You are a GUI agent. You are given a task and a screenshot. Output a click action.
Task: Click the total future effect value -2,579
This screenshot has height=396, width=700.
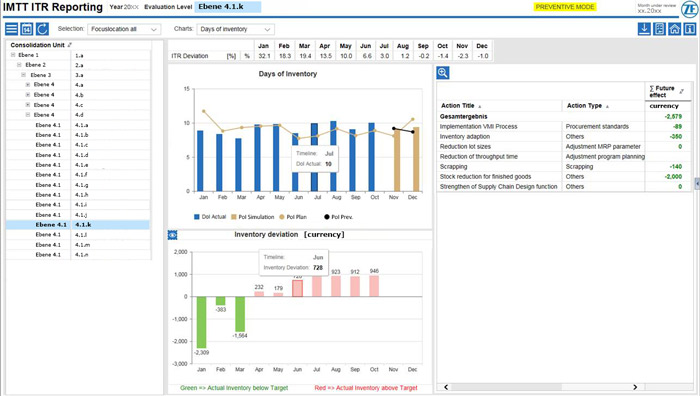click(673, 117)
